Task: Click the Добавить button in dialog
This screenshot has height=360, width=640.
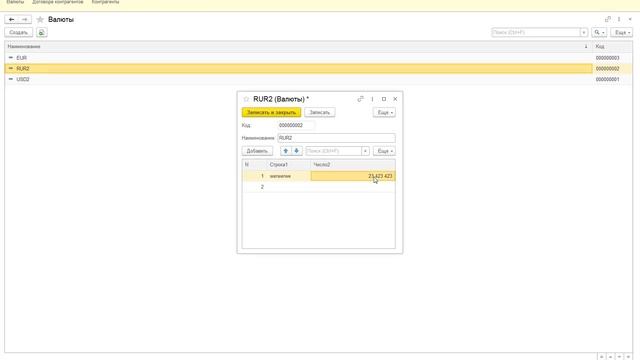Action: click(257, 151)
